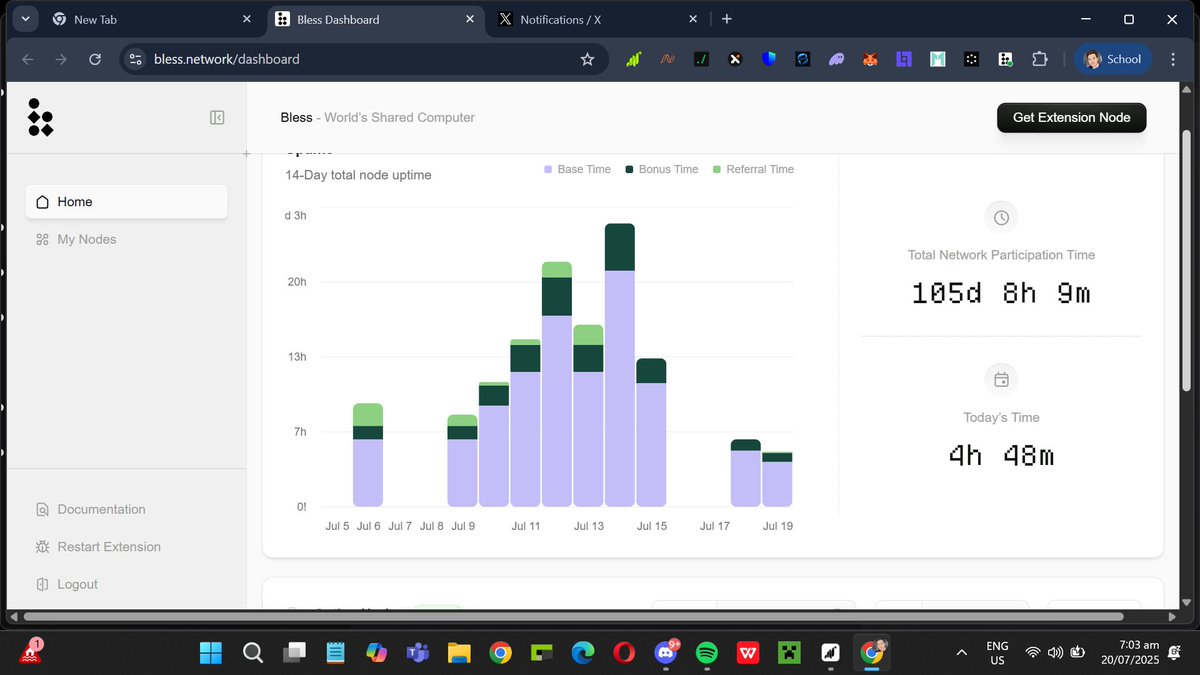
Task: Launch Minecraft from the taskbar
Action: point(789,653)
